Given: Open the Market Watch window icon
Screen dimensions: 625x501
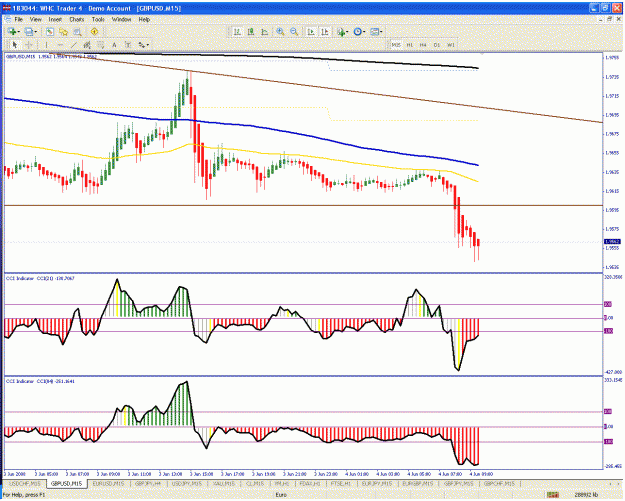Looking at the screenshot, I should tap(50, 31).
